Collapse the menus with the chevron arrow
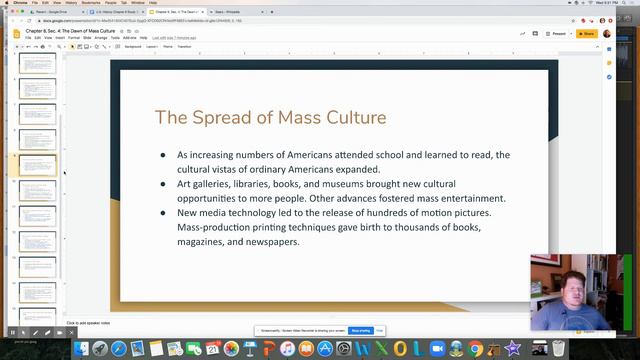This screenshot has width=640, height=360. [598, 47]
